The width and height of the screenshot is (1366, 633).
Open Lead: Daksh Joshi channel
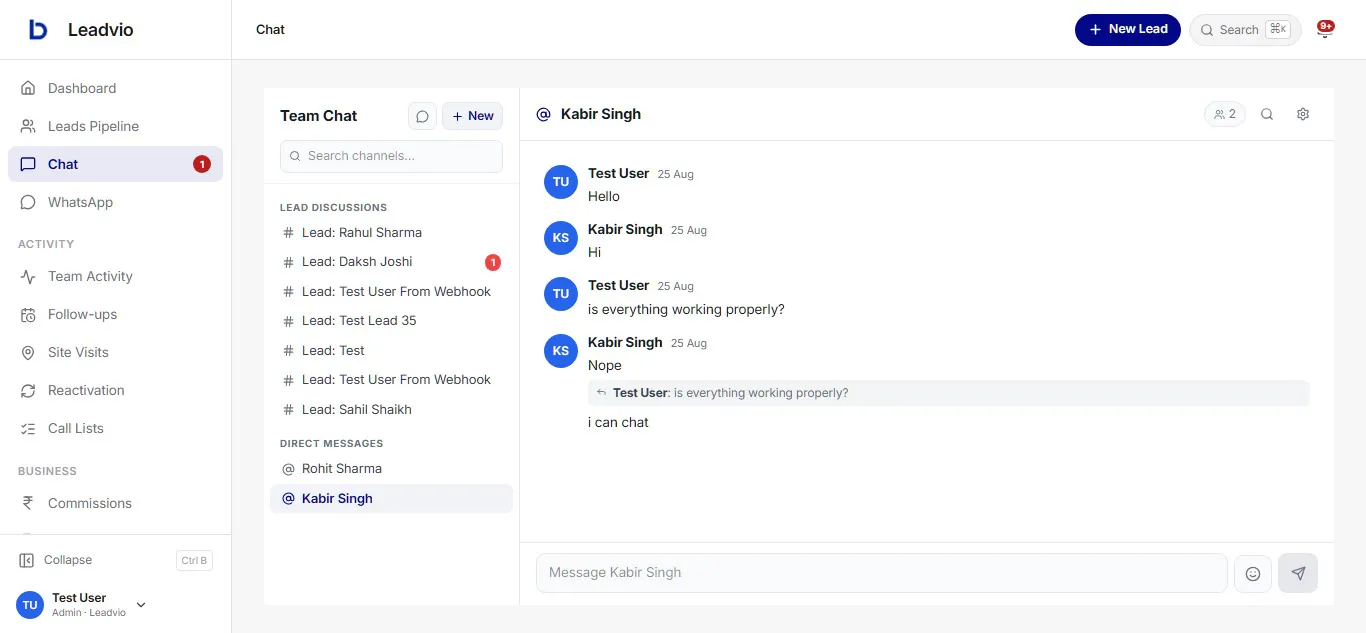[391, 262]
